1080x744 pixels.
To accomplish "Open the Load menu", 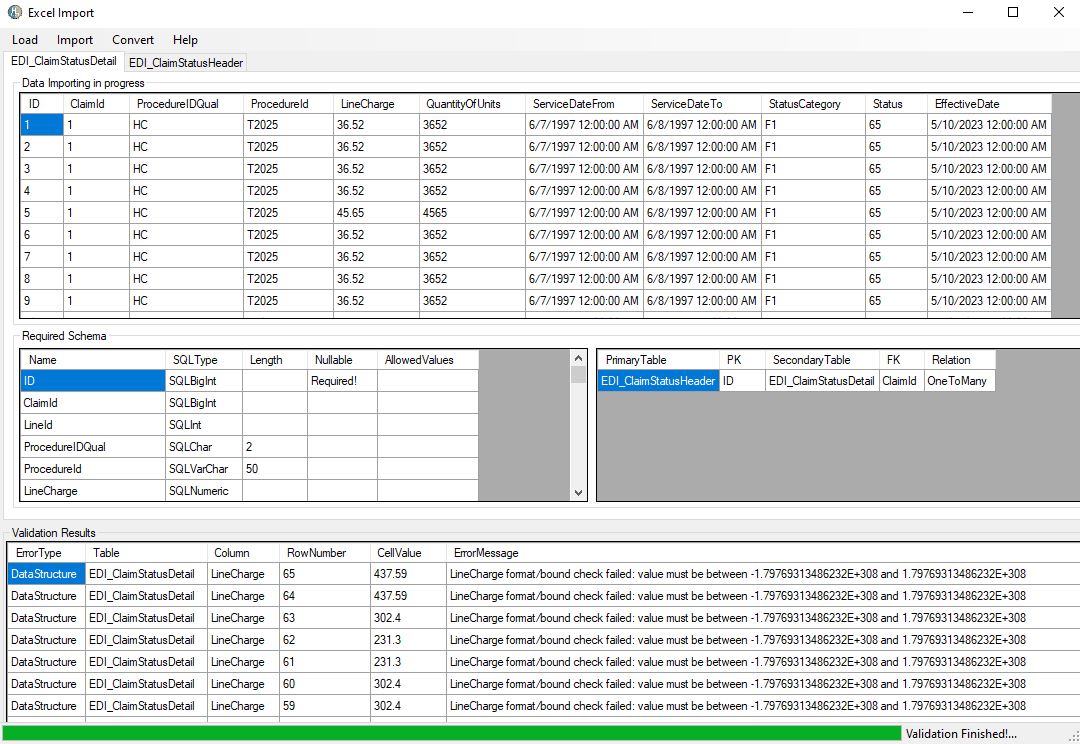I will click(x=25, y=40).
